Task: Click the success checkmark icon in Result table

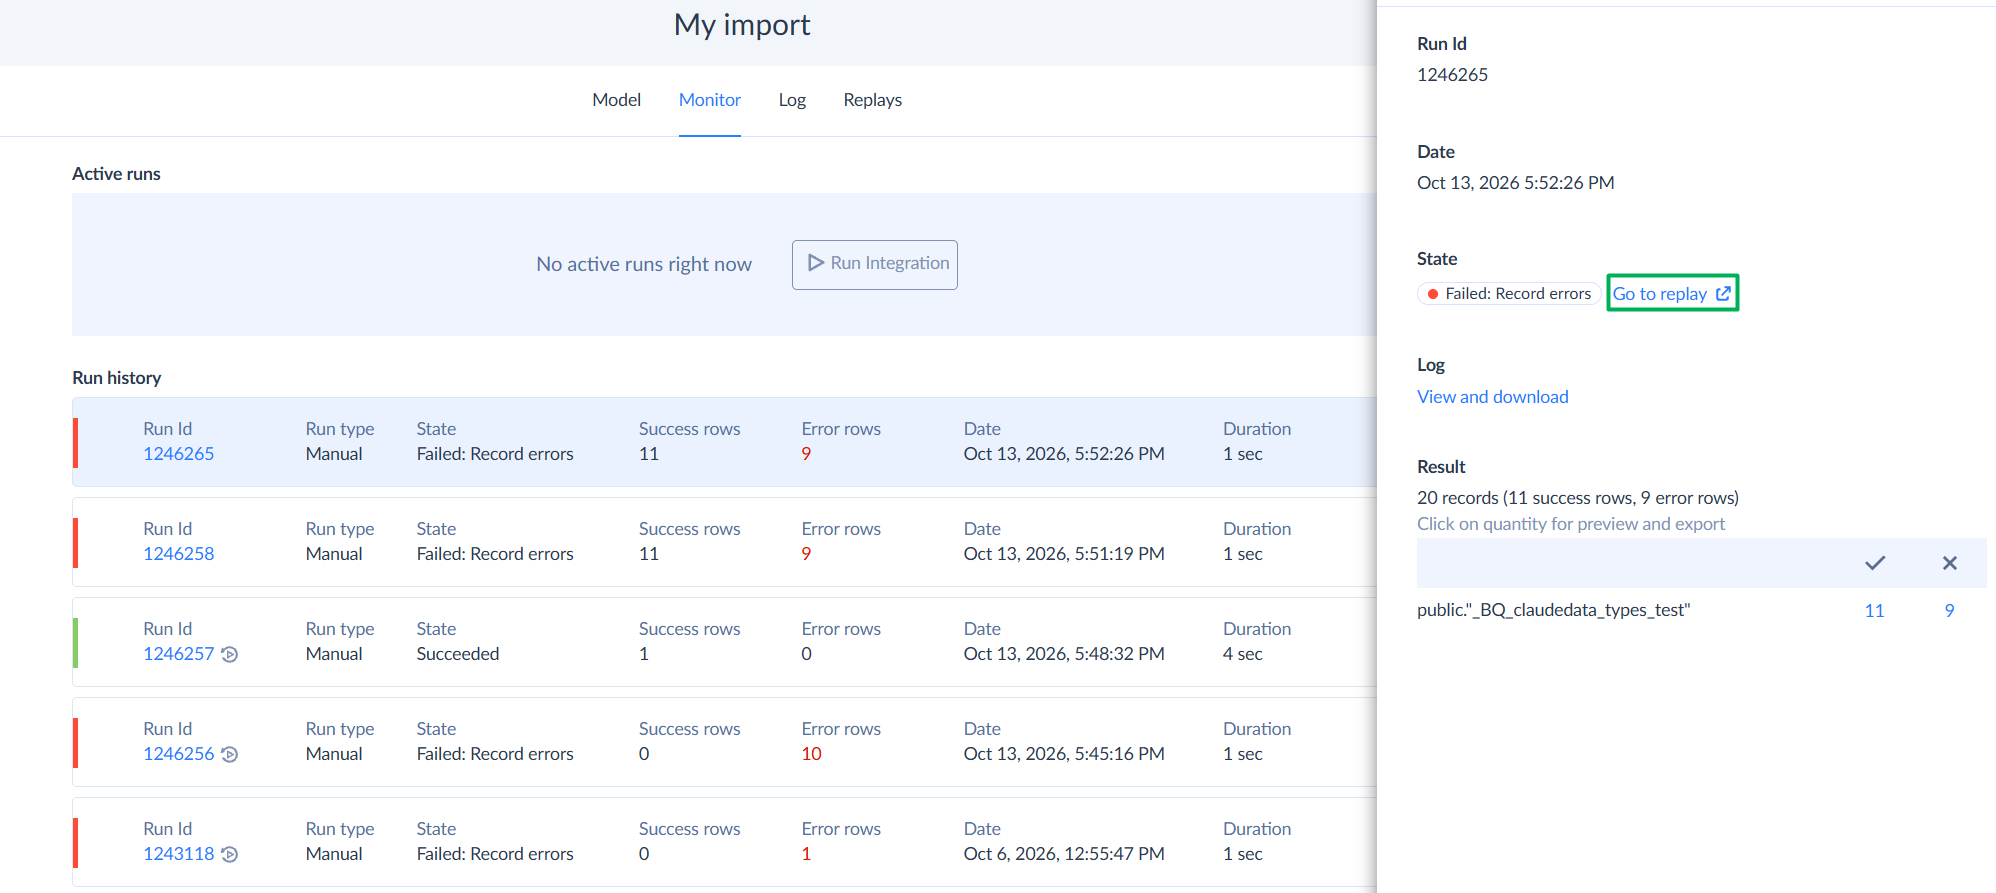Action: (1875, 563)
